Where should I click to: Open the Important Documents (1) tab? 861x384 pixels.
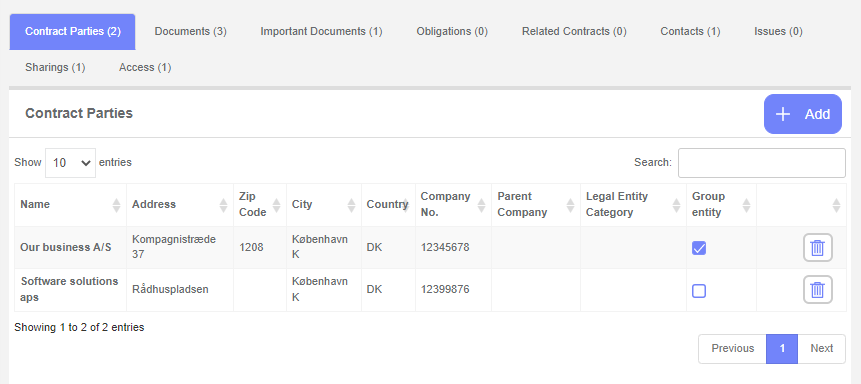(x=321, y=31)
